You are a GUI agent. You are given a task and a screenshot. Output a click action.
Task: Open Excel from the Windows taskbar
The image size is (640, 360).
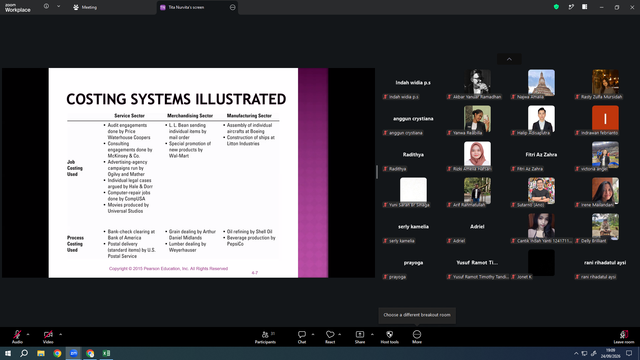106,353
